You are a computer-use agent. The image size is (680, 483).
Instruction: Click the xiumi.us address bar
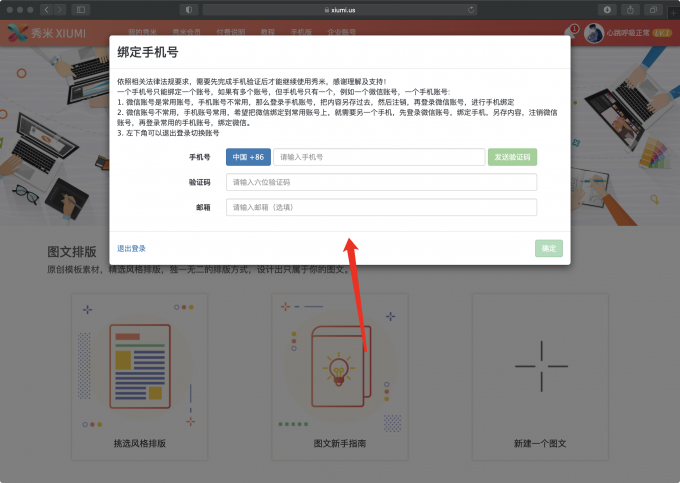(x=340, y=10)
